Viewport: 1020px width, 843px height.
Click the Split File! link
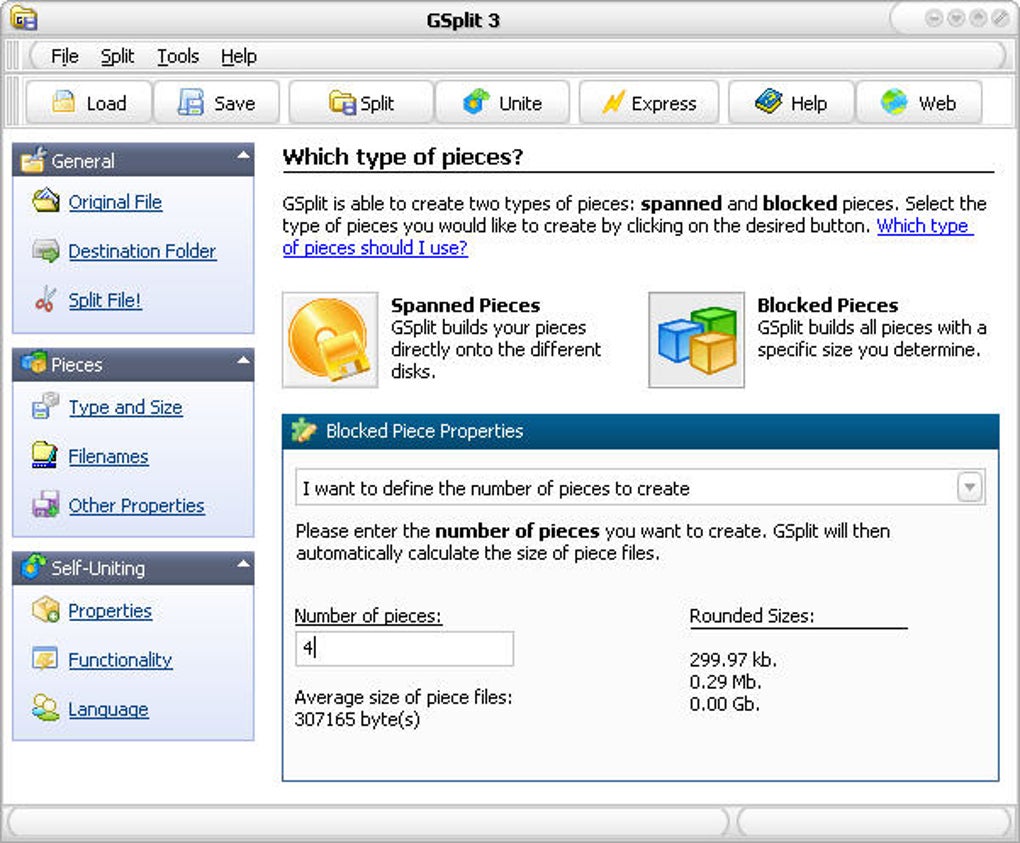pyautogui.click(x=105, y=301)
